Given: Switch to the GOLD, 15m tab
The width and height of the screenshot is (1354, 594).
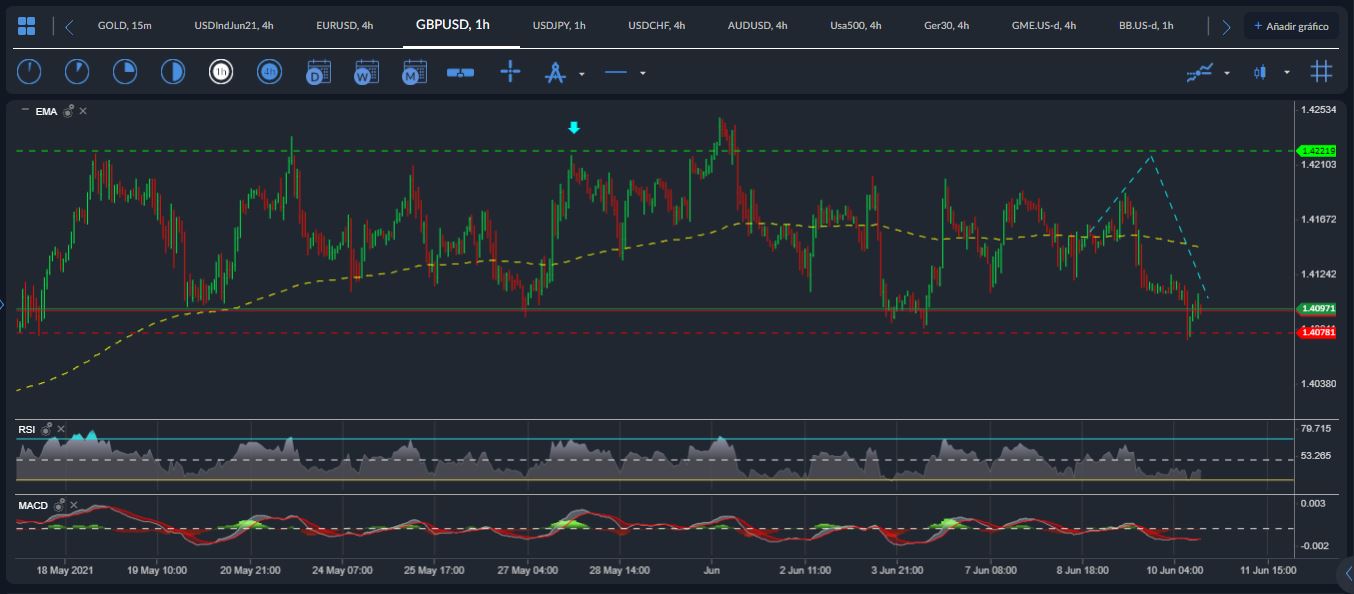Looking at the screenshot, I should 125,25.
